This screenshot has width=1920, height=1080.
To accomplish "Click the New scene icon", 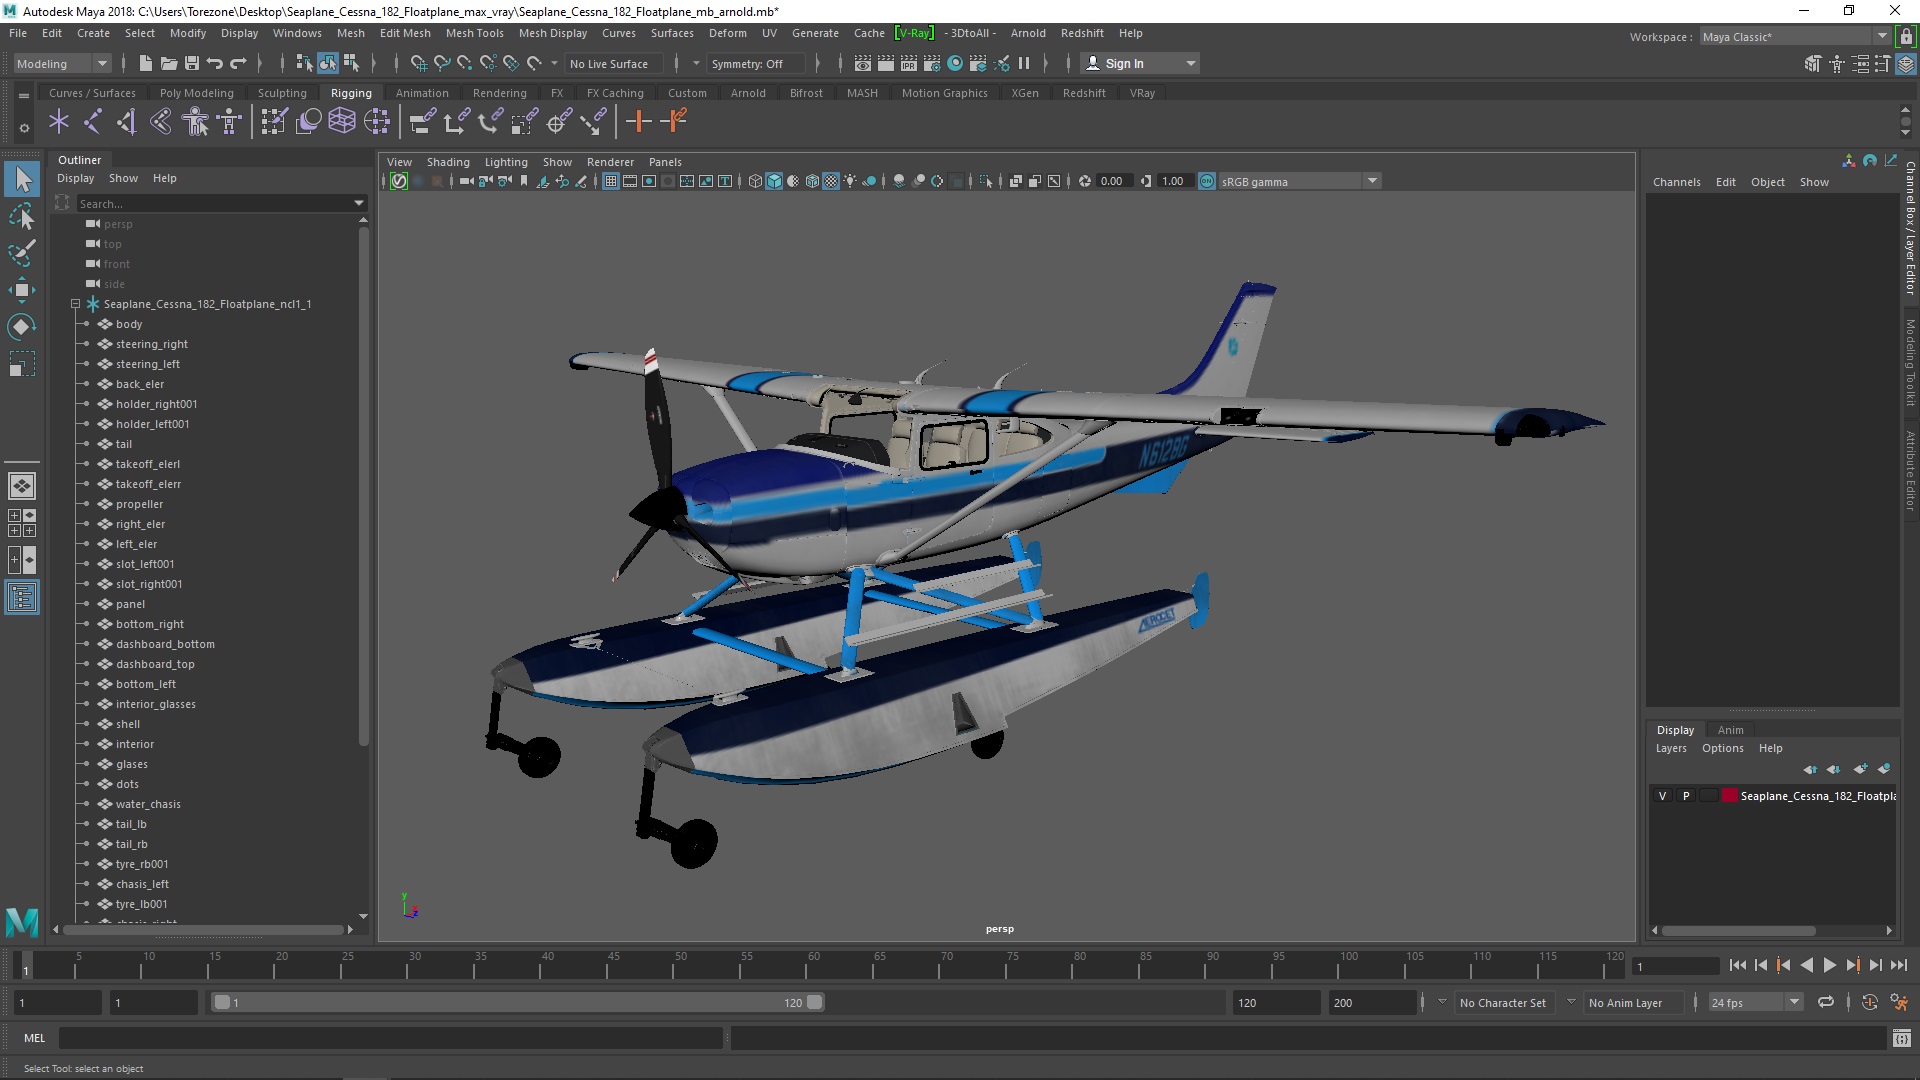I will coord(145,63).
